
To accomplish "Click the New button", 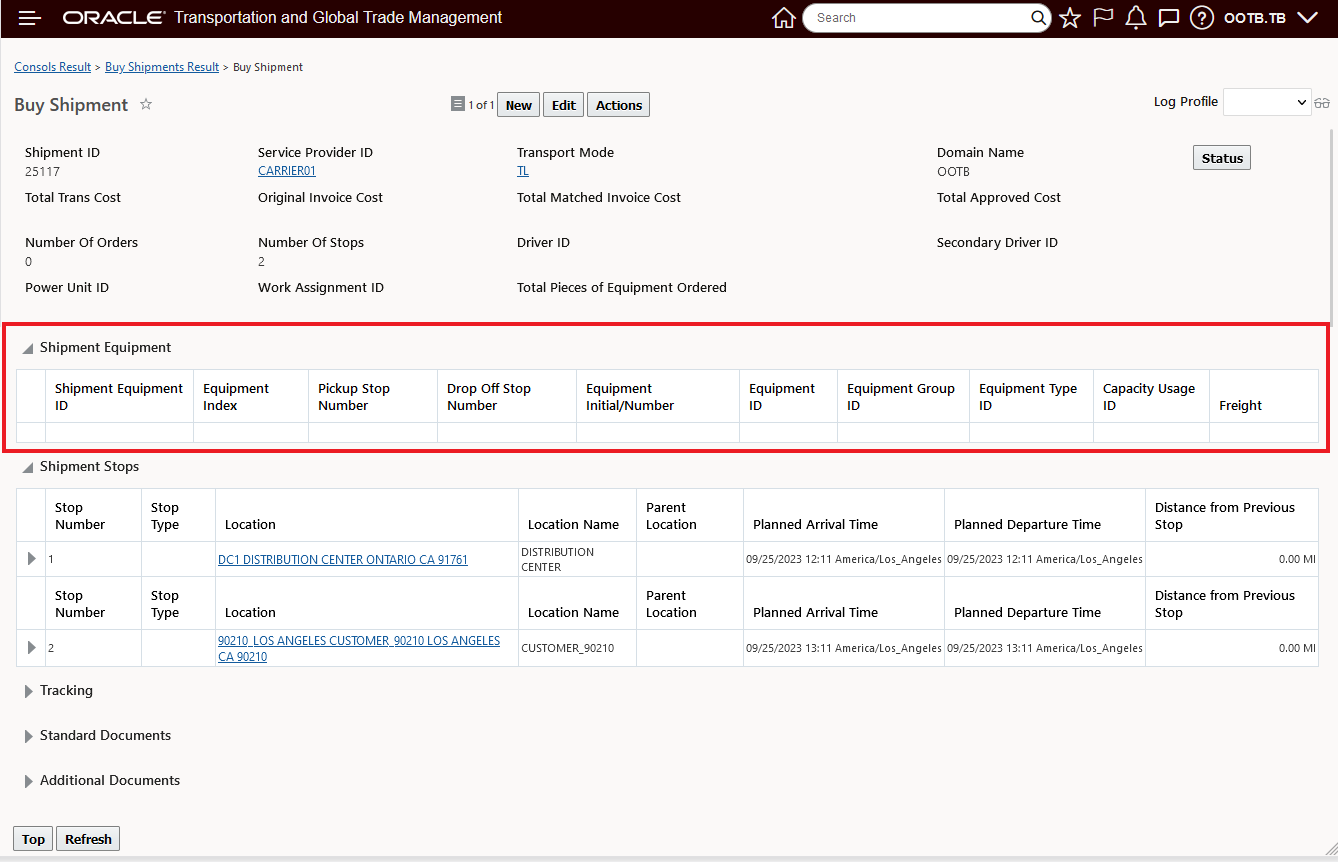I will pos(519,105).
